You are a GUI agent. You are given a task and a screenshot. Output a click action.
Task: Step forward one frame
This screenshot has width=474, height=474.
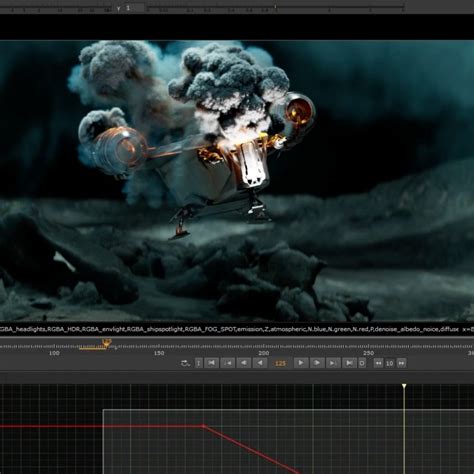(x=317, y=363)
